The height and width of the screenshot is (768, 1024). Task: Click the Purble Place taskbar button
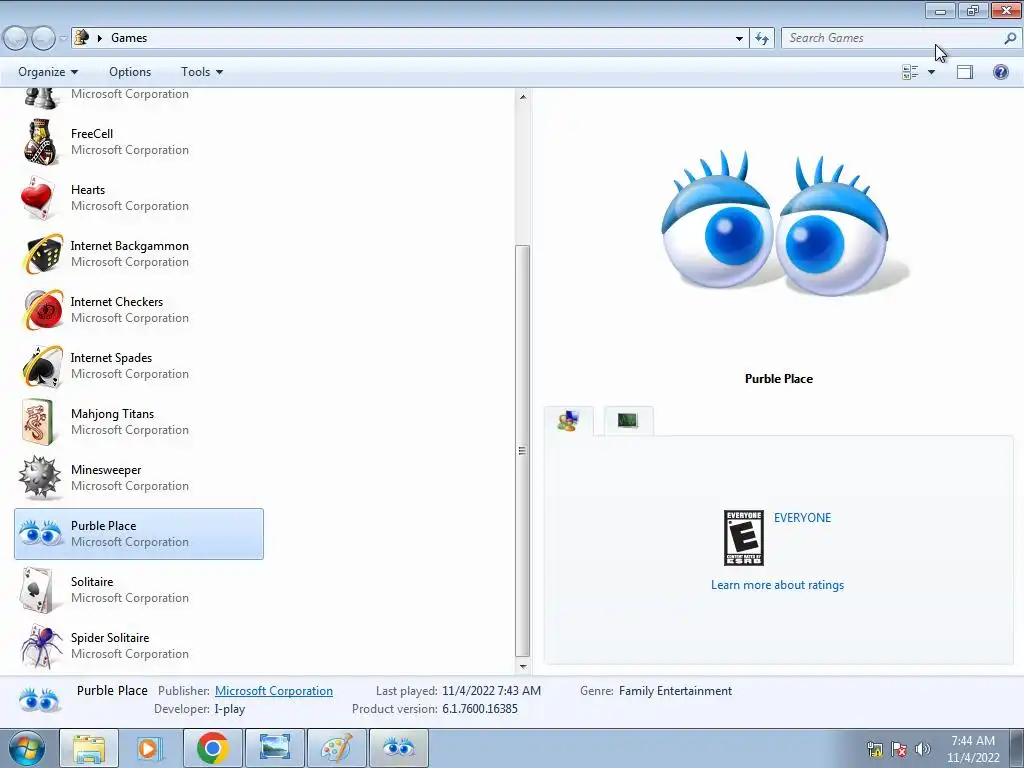click(x=399, y=748)
